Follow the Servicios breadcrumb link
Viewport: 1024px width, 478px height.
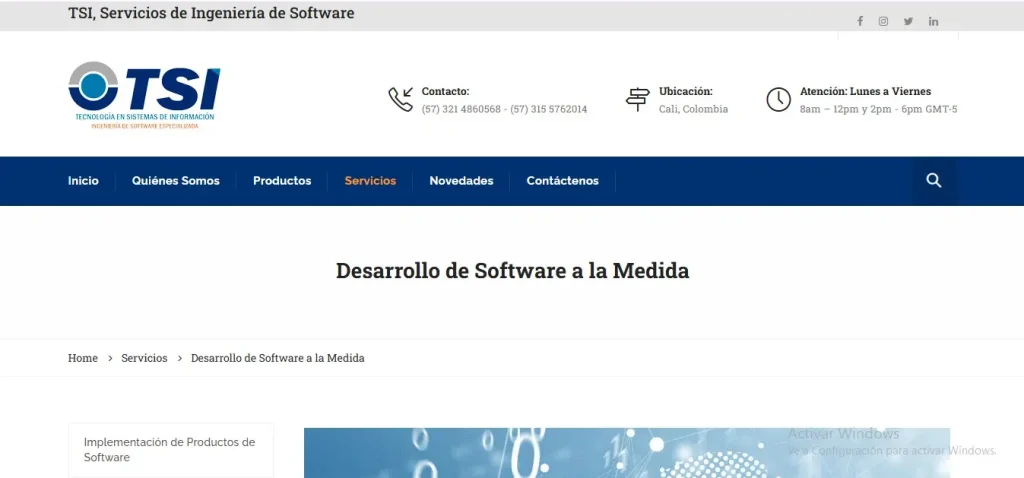pyautogui.click(x=144, y=358)
